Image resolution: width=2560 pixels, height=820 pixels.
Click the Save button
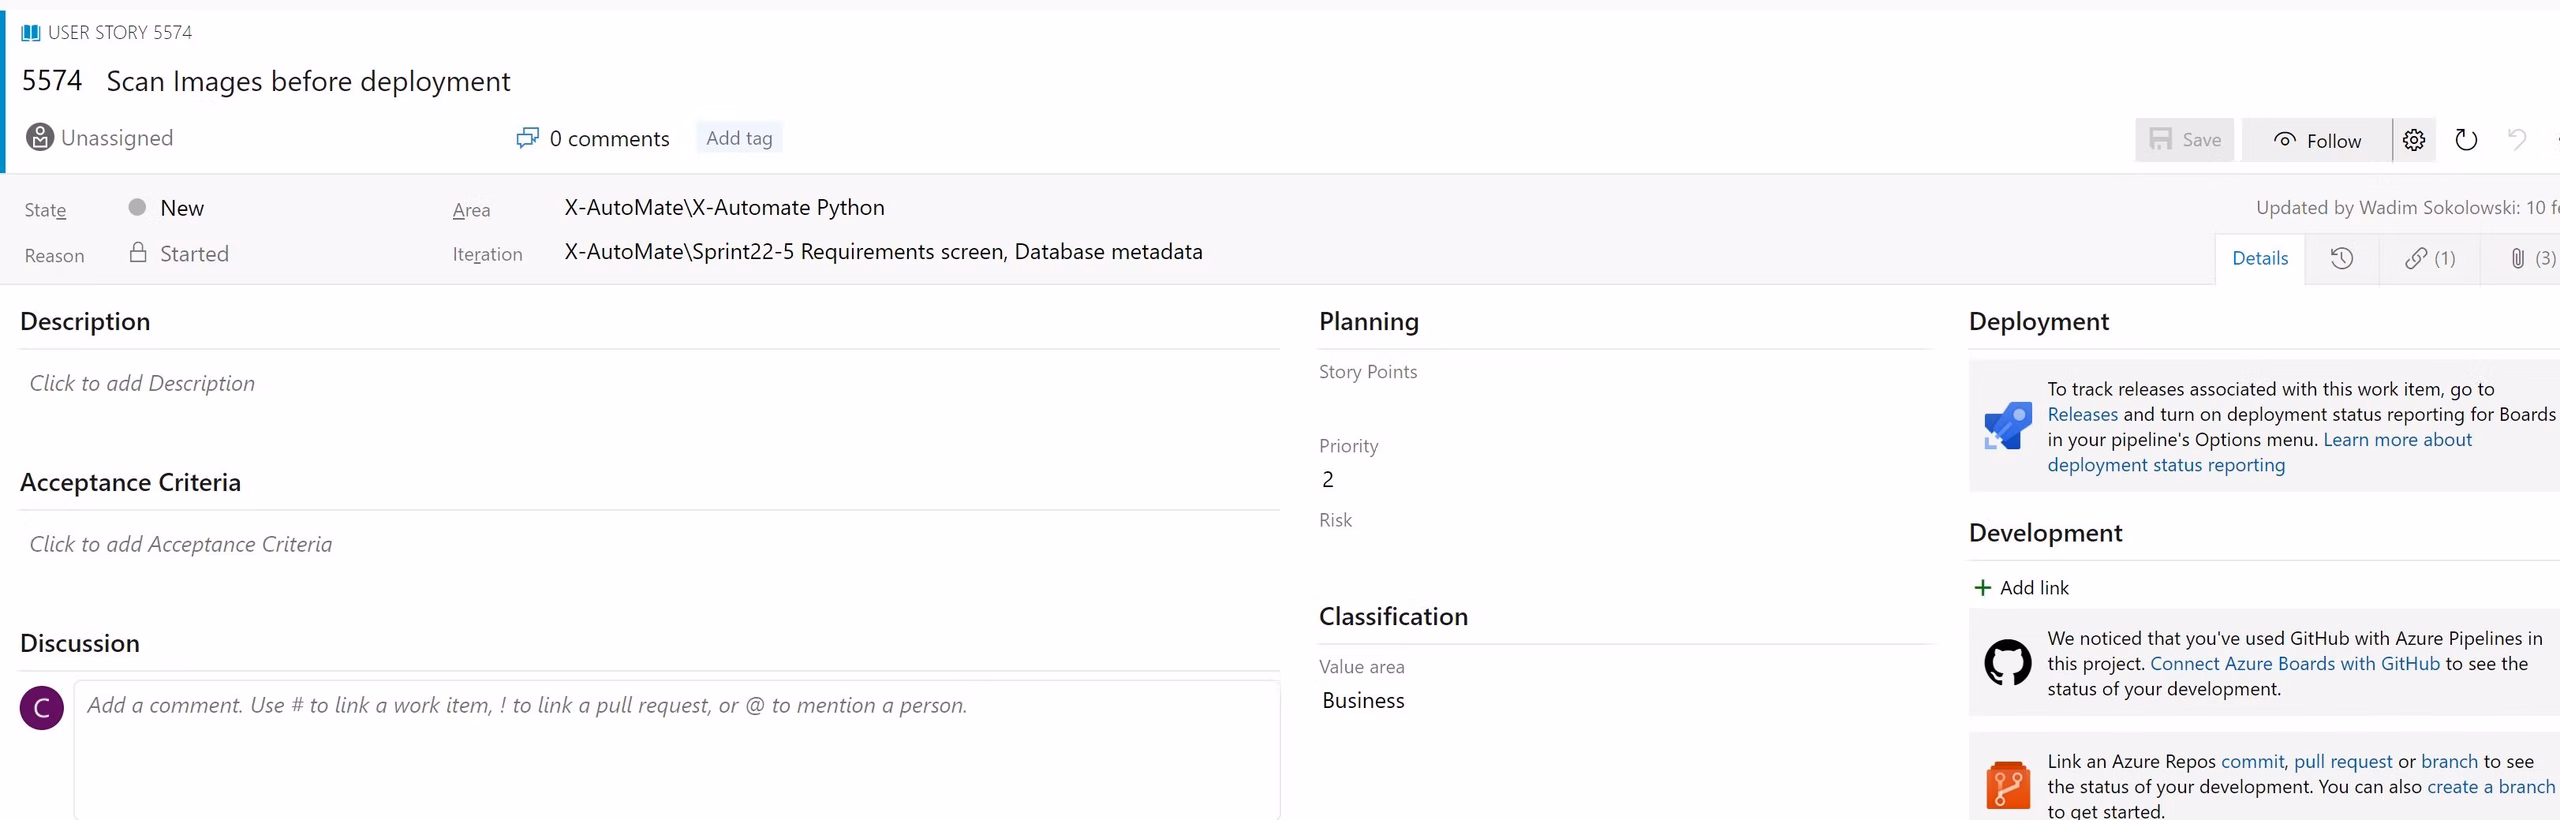click(x=2185, y=140)
